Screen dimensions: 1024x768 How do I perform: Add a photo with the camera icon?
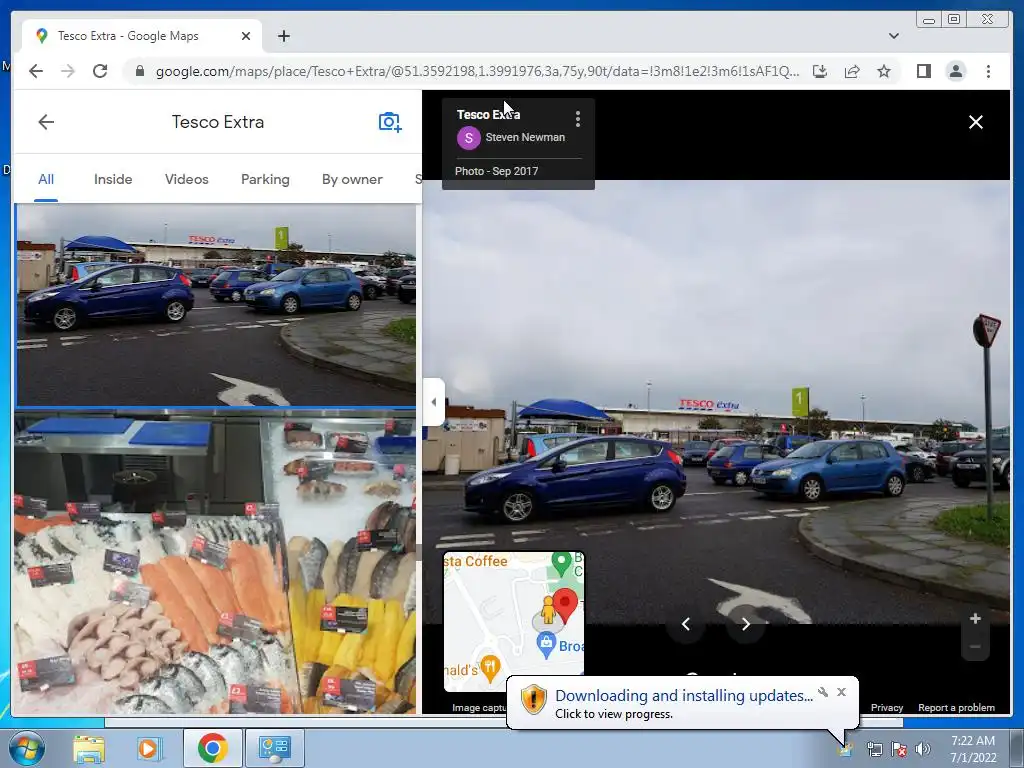(390, 121)
